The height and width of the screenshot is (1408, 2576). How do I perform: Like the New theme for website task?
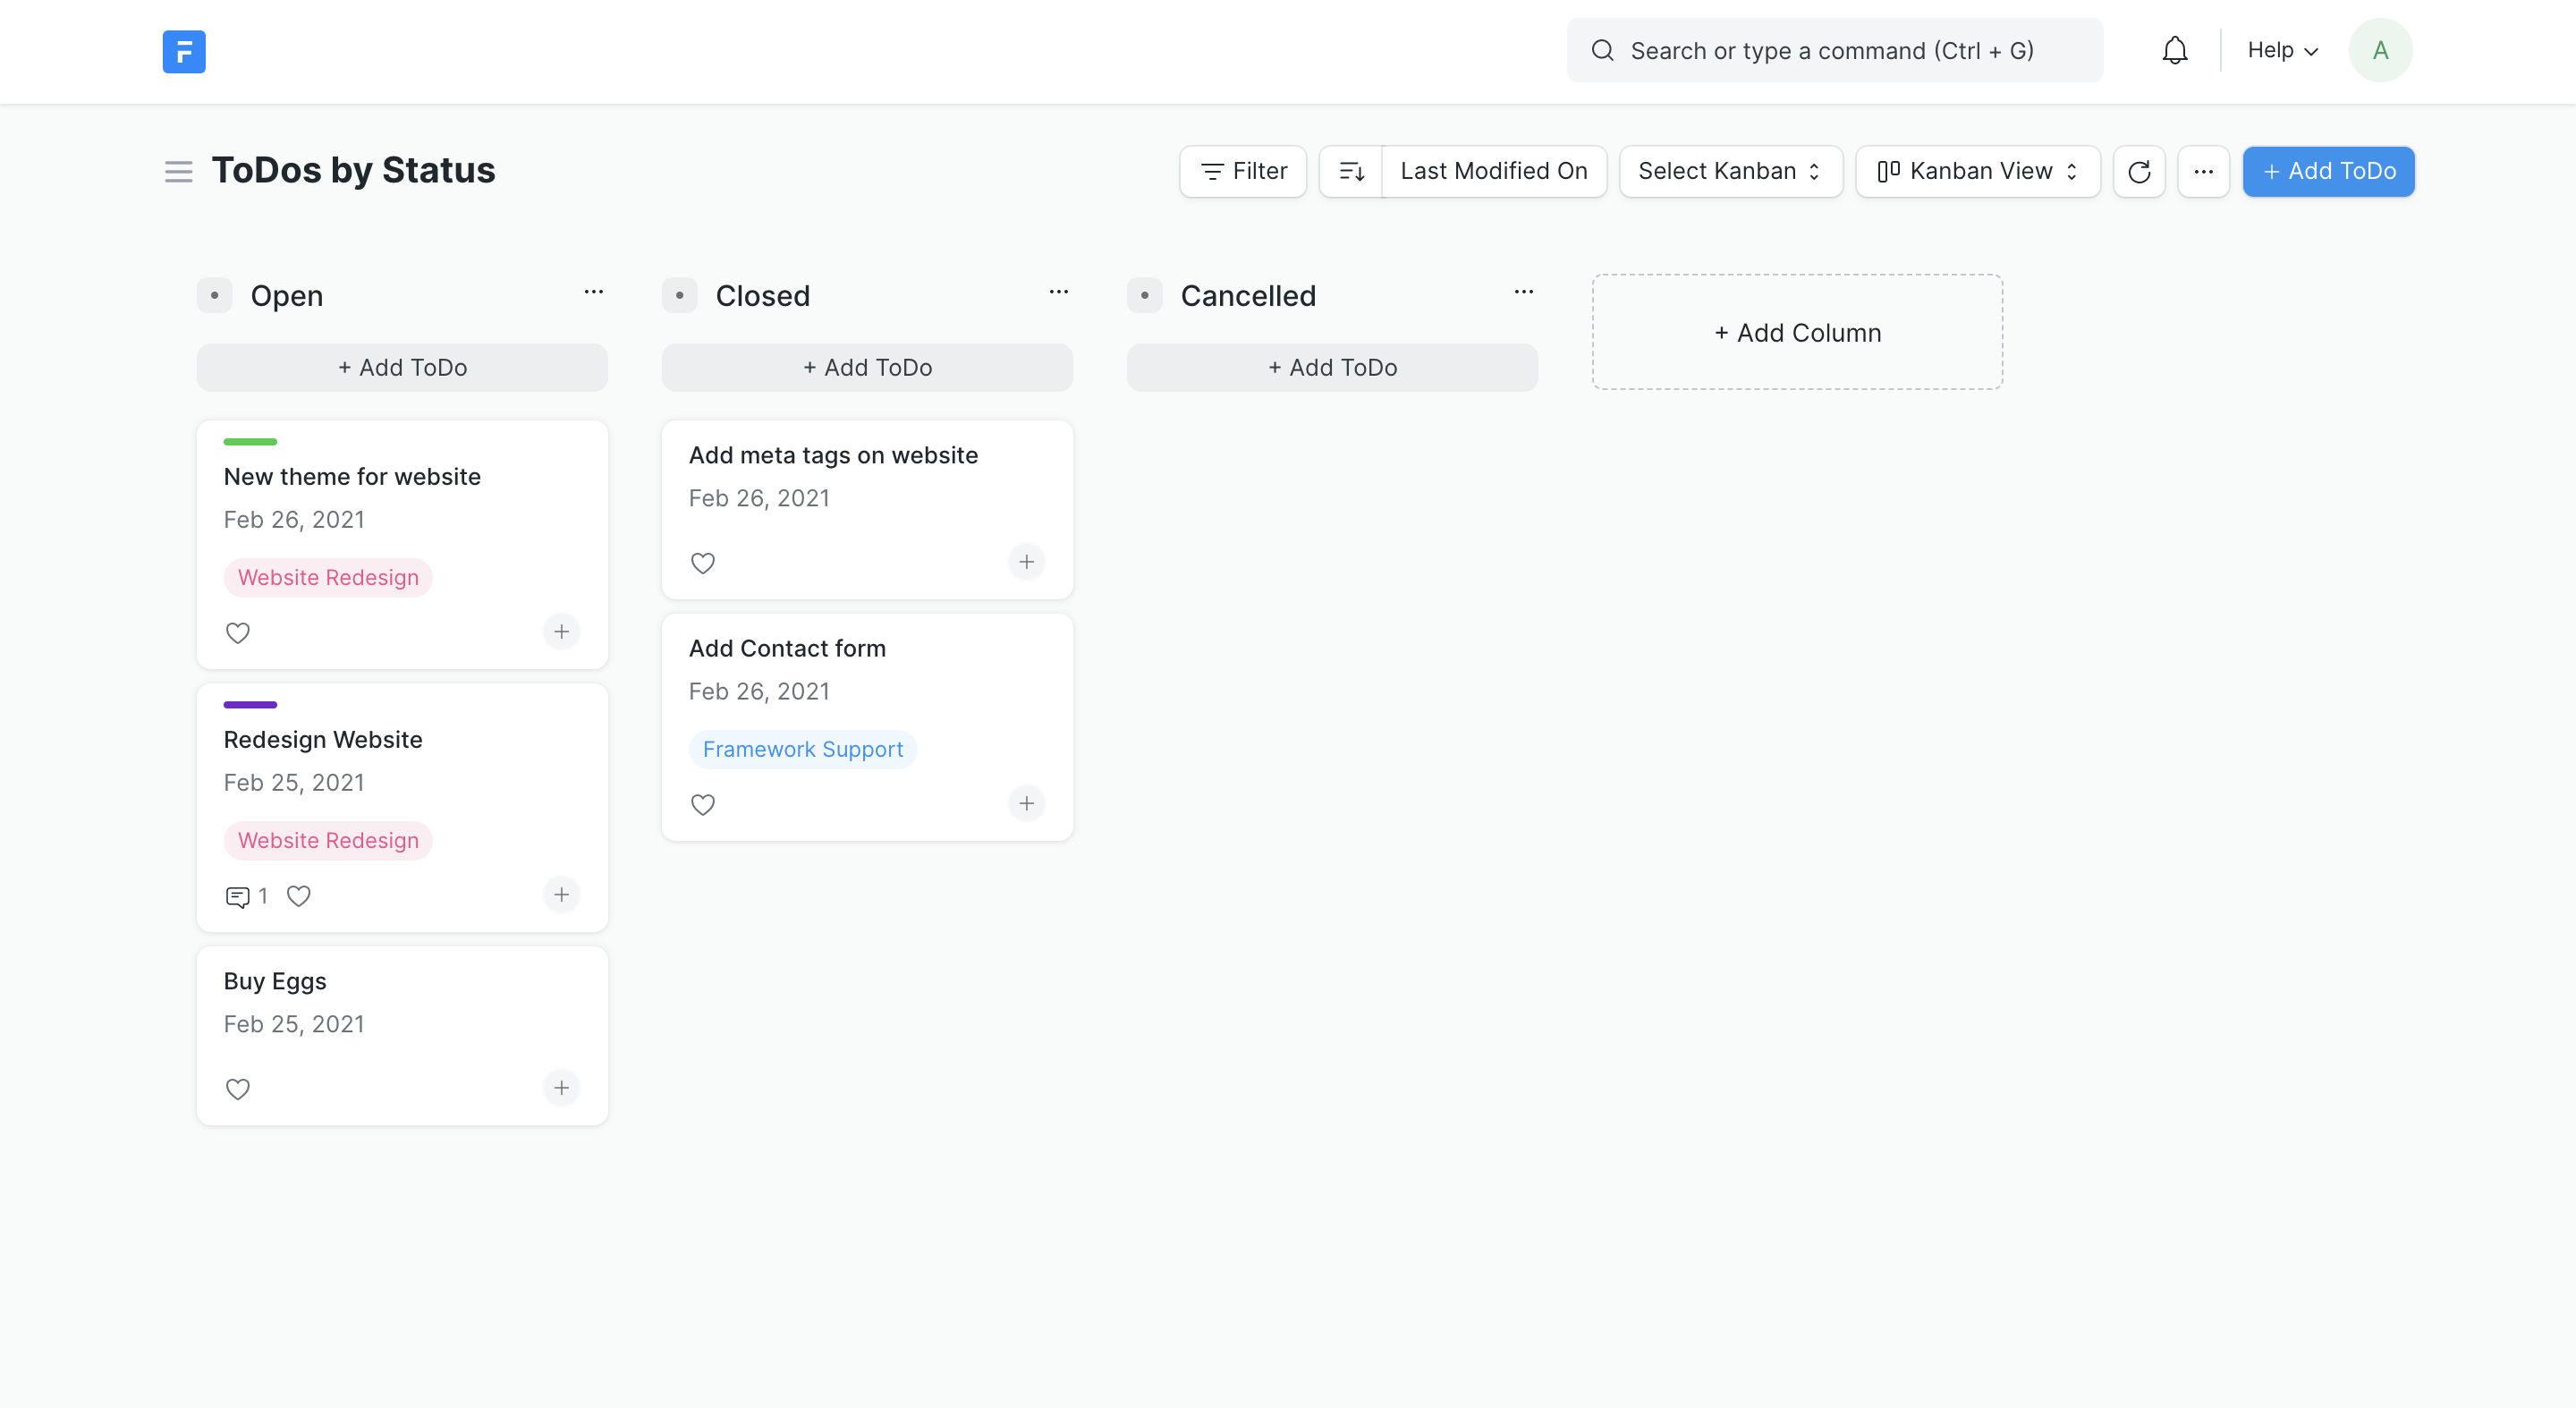(x=238, y=633)
